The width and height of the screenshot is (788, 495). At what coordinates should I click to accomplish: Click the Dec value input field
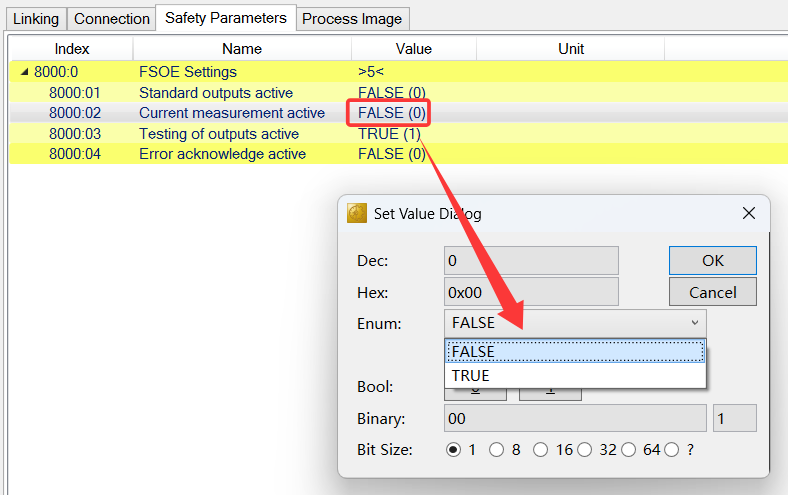click(x=531, y=261)
